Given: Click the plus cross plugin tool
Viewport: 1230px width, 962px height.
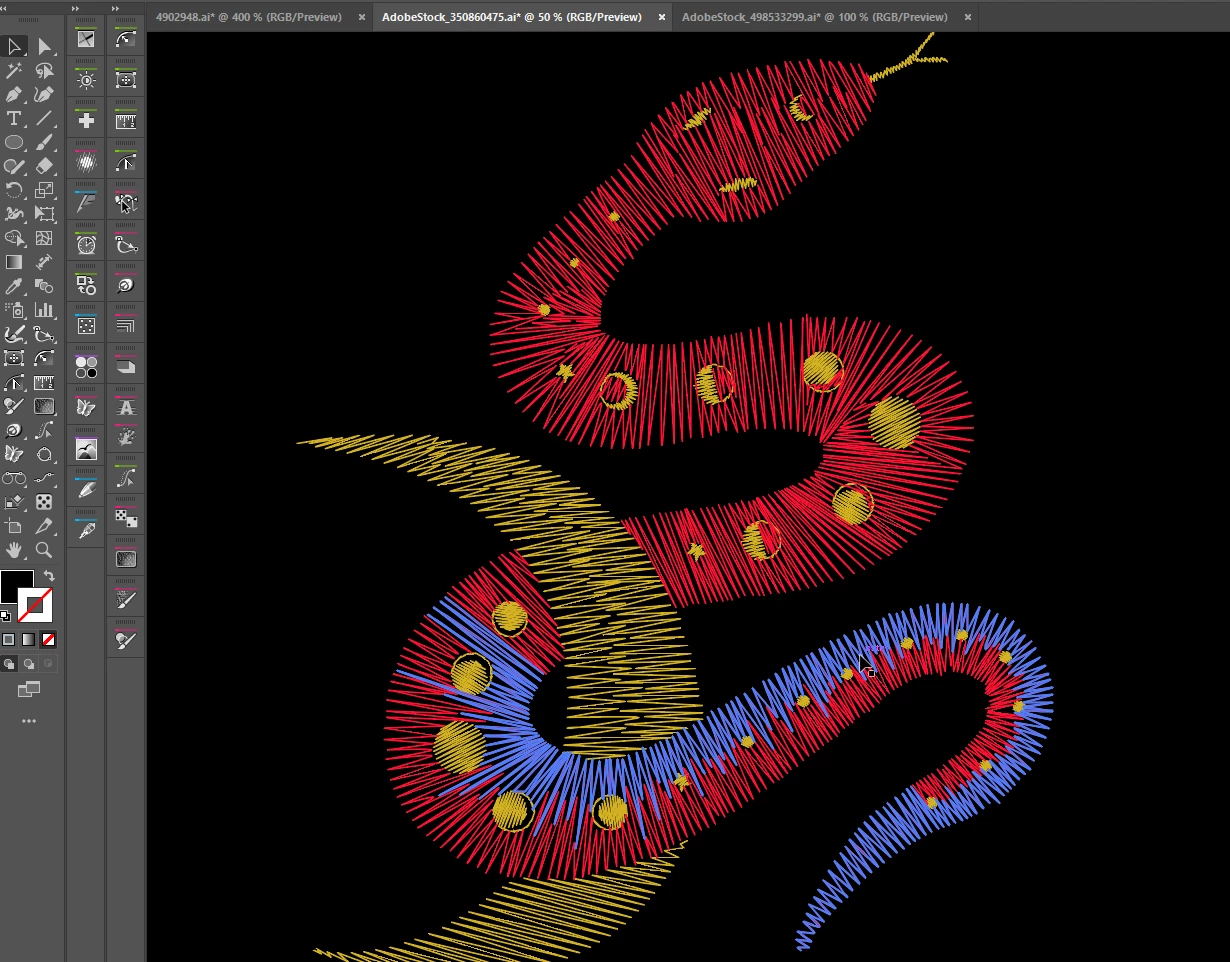Looking at the screenshot, I should pos(86,121).
